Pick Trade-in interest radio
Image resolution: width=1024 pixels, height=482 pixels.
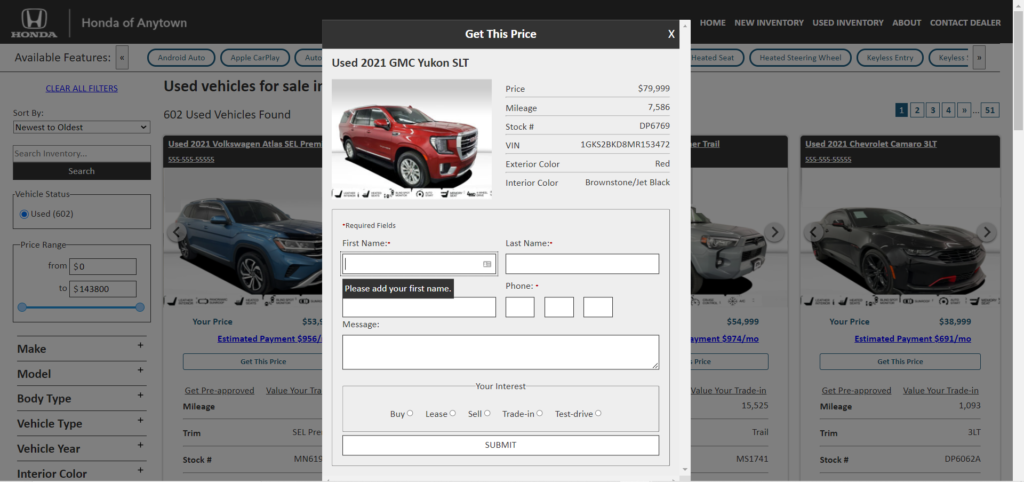tap(539, 413)
